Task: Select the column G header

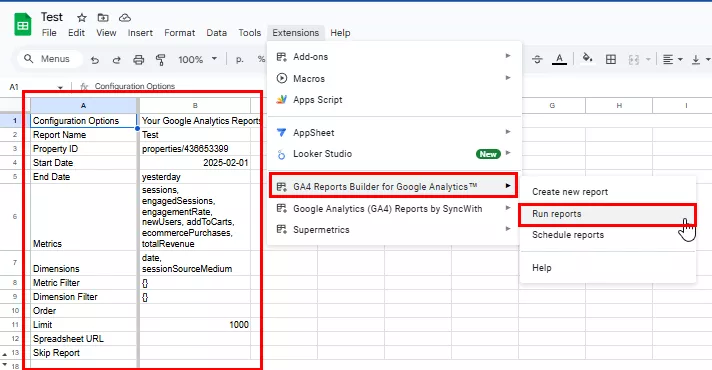Action: click(552, 105)
